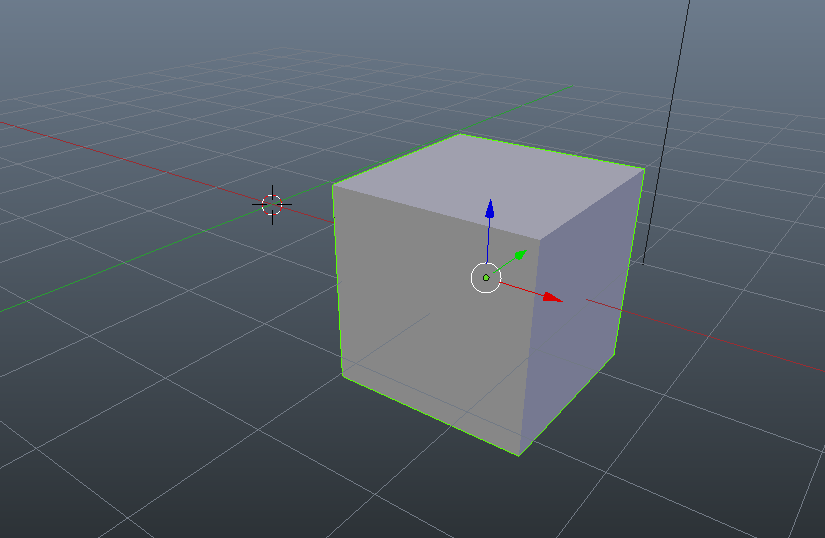Click the cube's top right corner
Image resolution: width=825 pixels, height=538 pixels.
click(x=644, y=167)
